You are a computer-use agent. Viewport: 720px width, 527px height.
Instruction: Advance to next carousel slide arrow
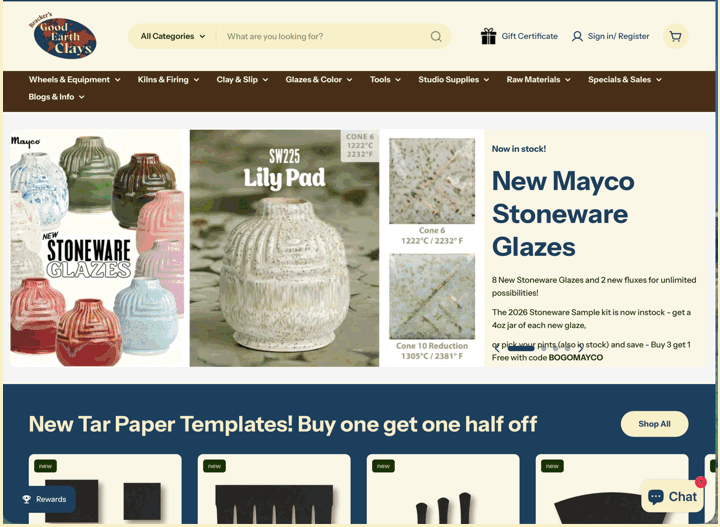580,348
